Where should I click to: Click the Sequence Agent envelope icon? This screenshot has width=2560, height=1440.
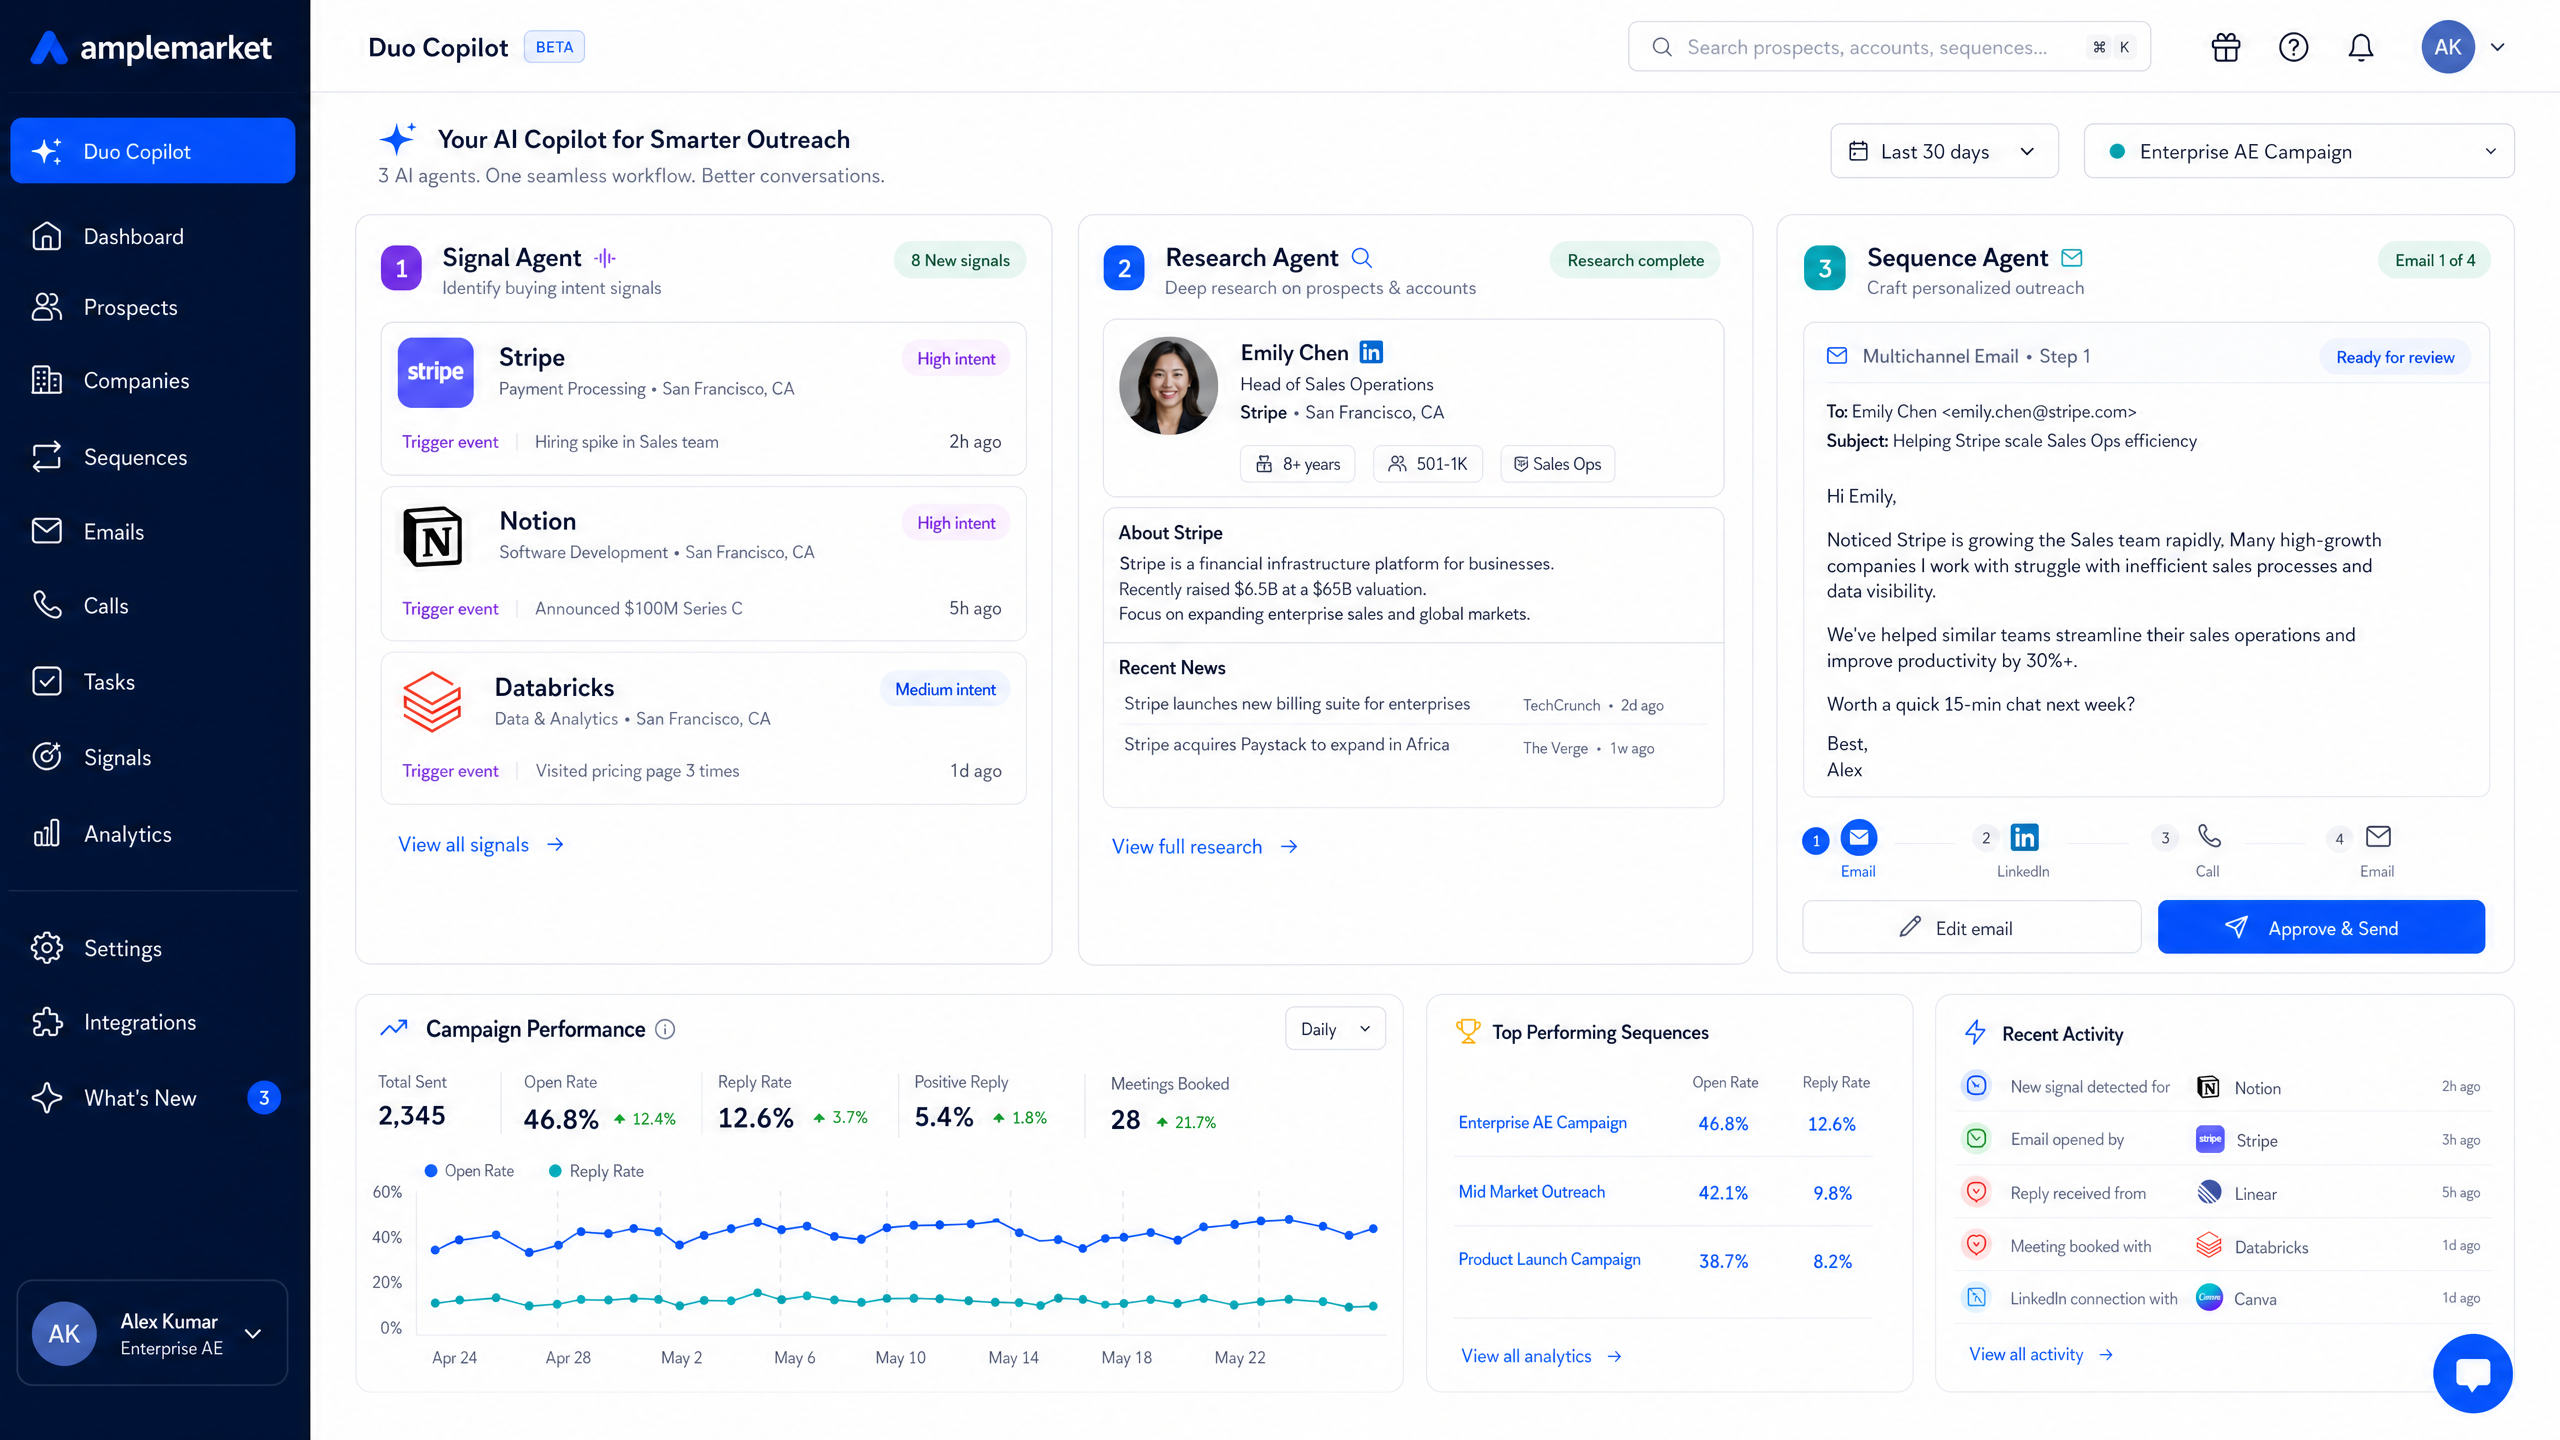[2072, 258]
